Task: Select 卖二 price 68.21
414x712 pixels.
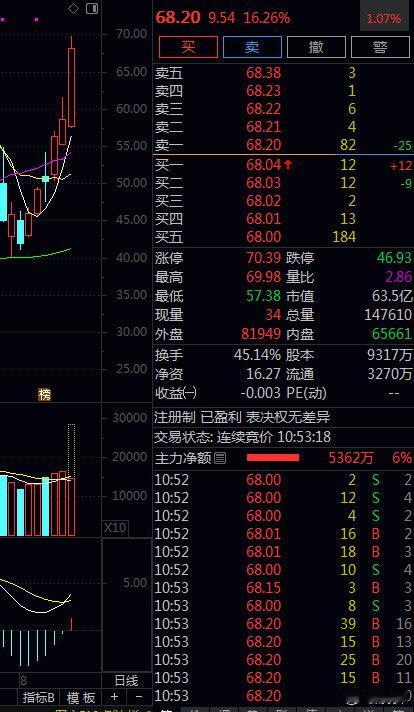Action: coord(263,127)
